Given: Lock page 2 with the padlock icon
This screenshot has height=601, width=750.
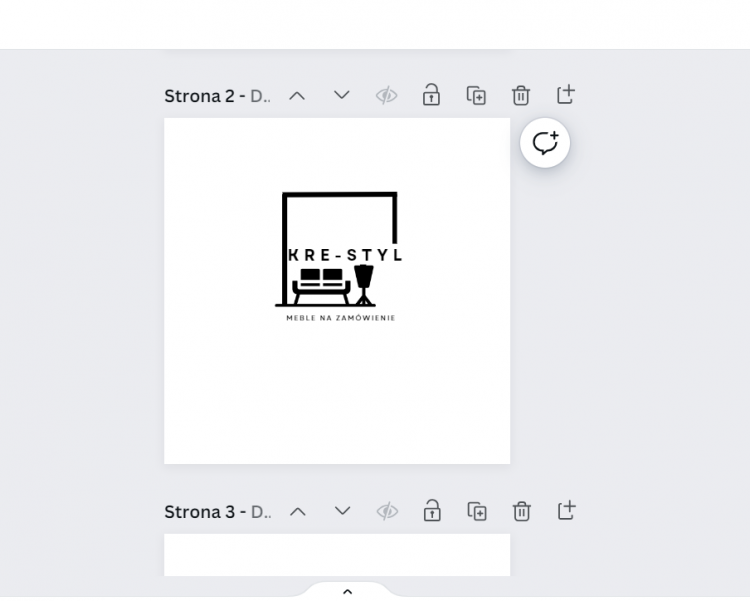Looking at the screenshot, I should [x=431, y=95].
